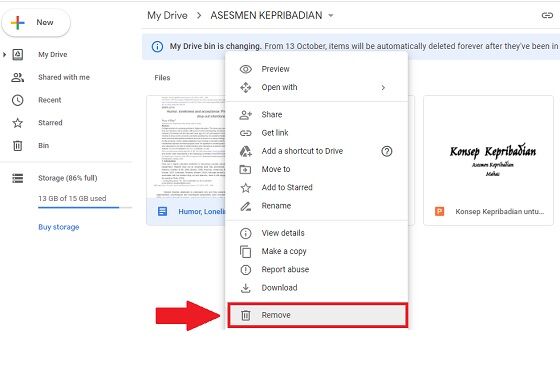Click the 13 GB of 15 GB used text

pyautogui.click(x=72, y=198)
